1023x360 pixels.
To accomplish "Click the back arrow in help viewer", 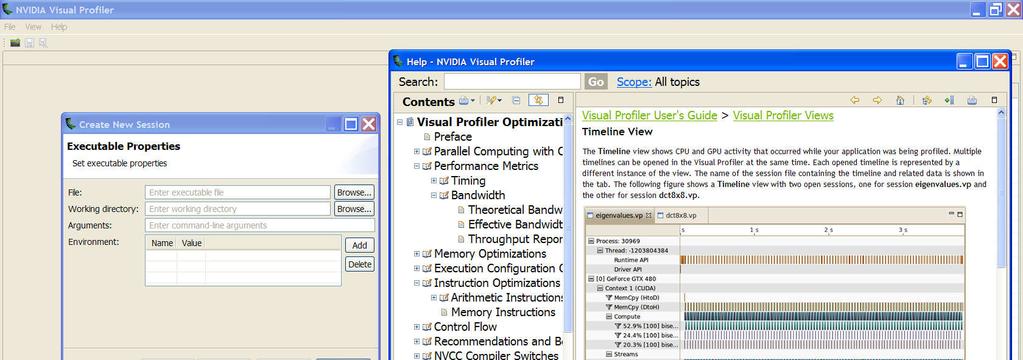I will coord(855,100).
